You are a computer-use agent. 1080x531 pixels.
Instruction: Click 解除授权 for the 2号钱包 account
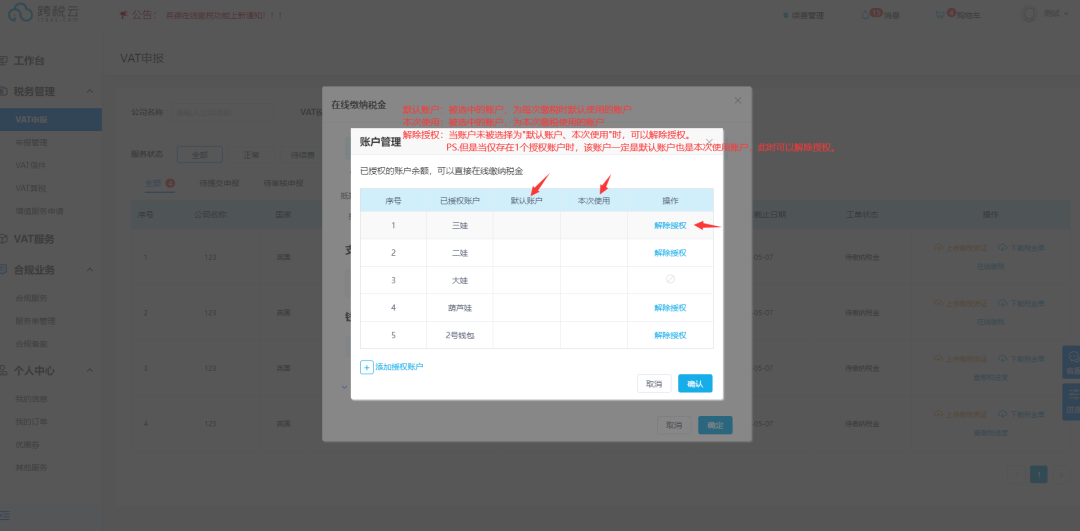670,335
